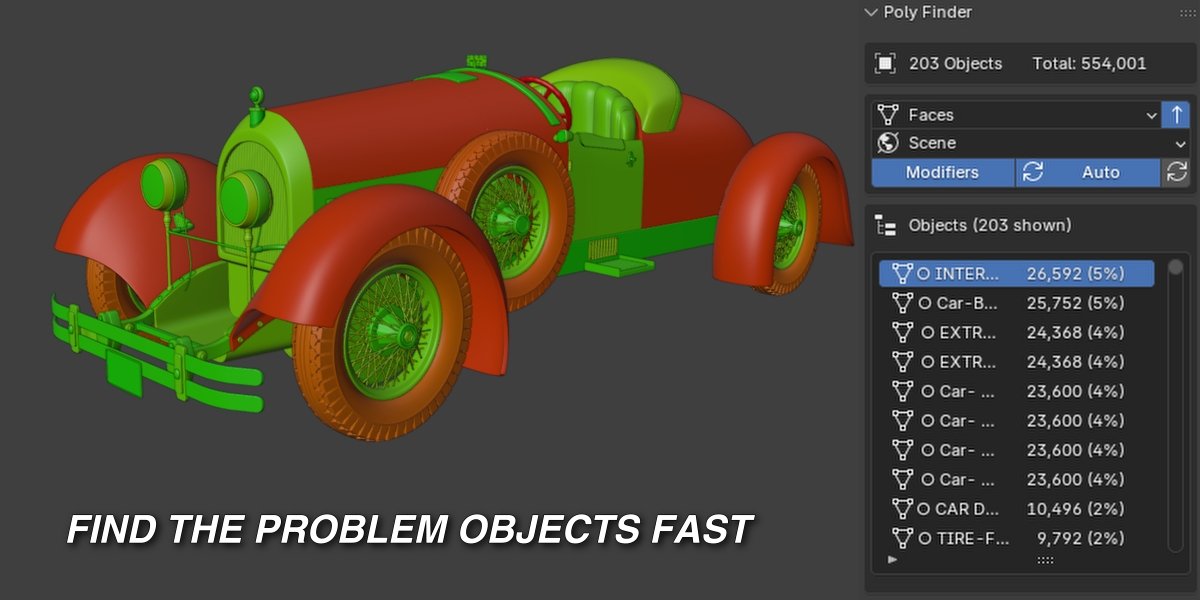Click the mesh icon on the TIRE-F... row
The width and height of the screenshot is (1200, 600).
tap(902, 538)
